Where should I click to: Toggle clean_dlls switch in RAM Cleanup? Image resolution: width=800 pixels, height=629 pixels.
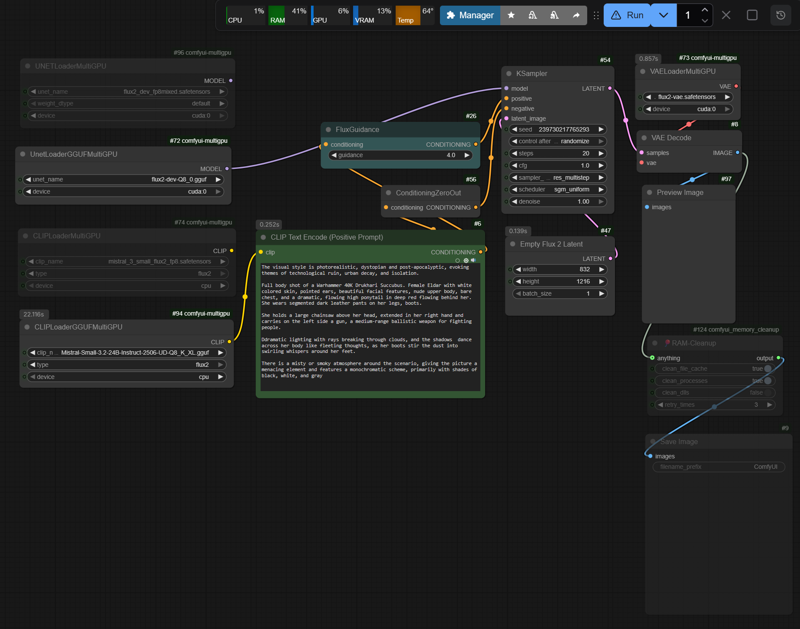767,393
